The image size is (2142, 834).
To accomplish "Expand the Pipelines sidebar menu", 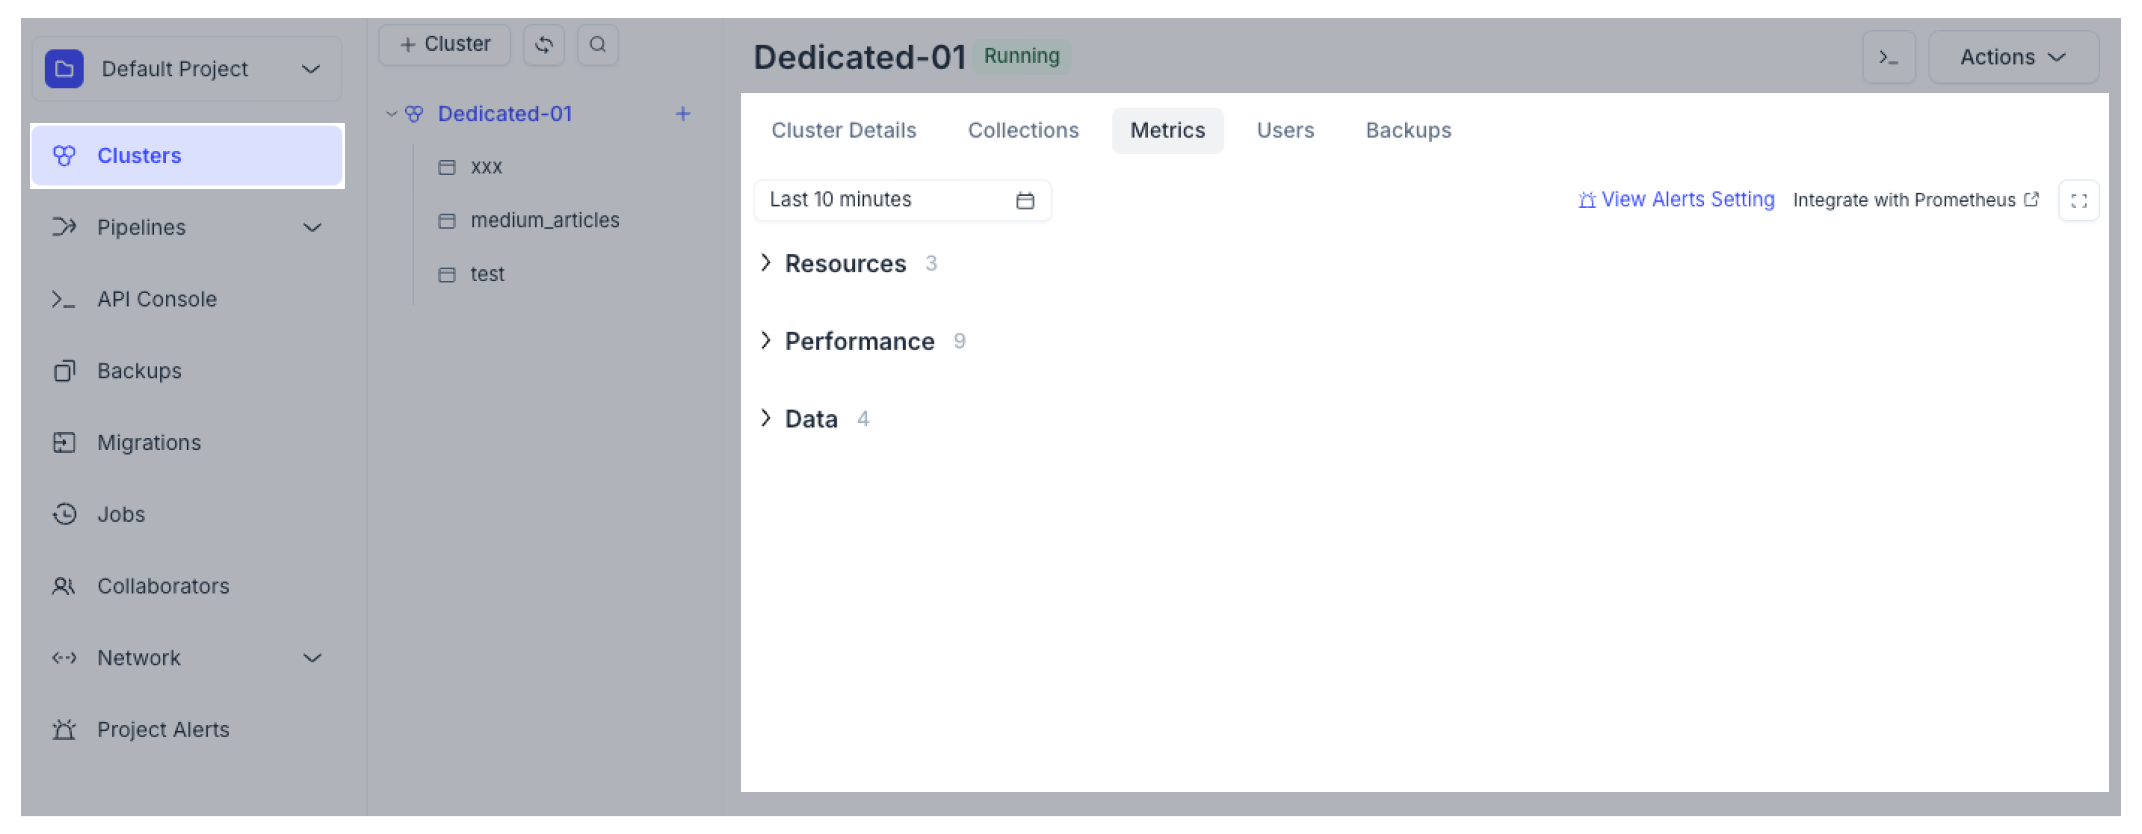I will click(312, 228).
